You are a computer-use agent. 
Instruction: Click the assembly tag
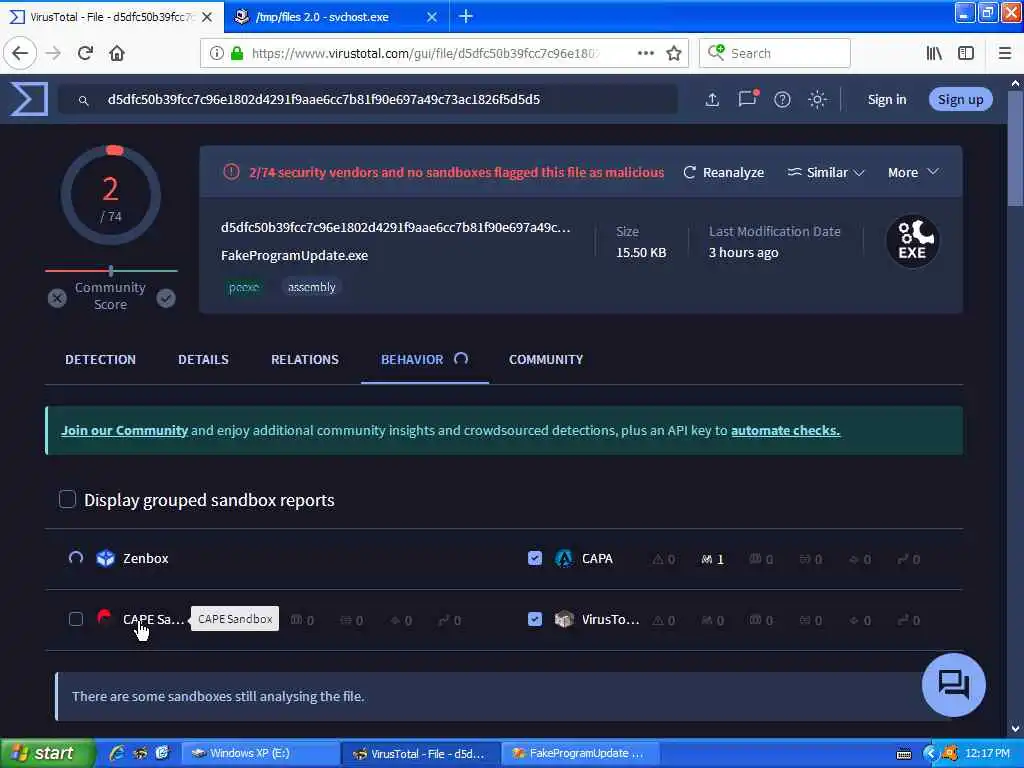pos(312,287)
